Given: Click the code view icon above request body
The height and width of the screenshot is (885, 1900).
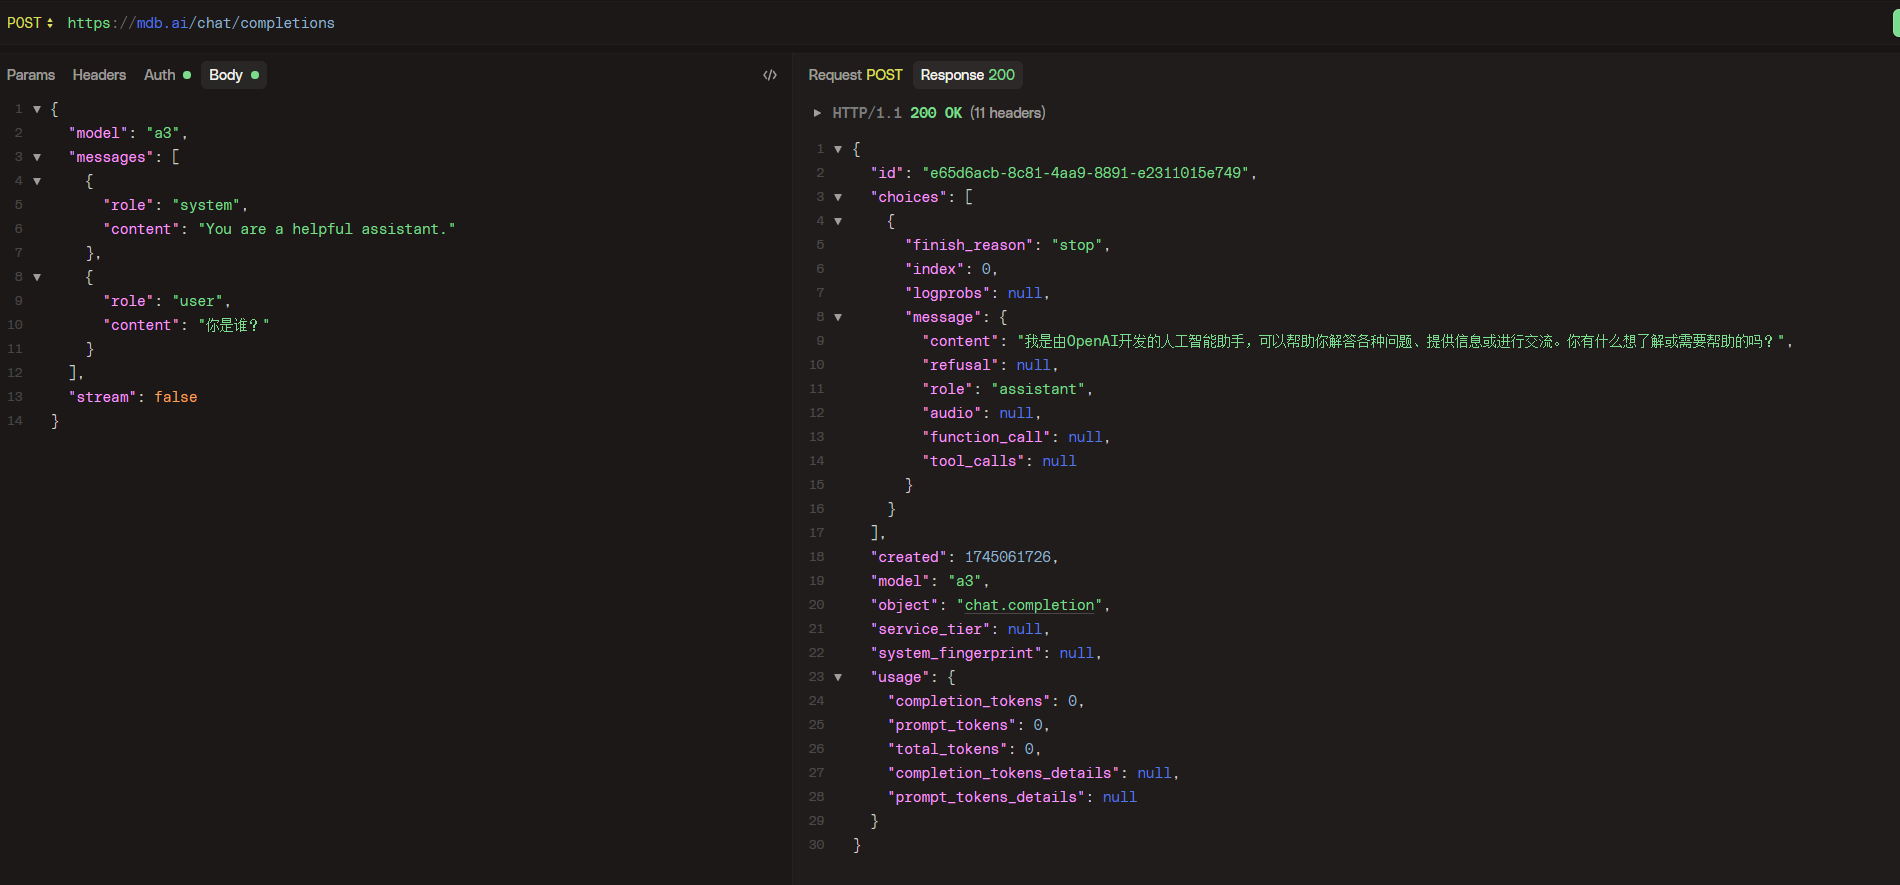Looking at the screenshot, I should tap(770, 75).
